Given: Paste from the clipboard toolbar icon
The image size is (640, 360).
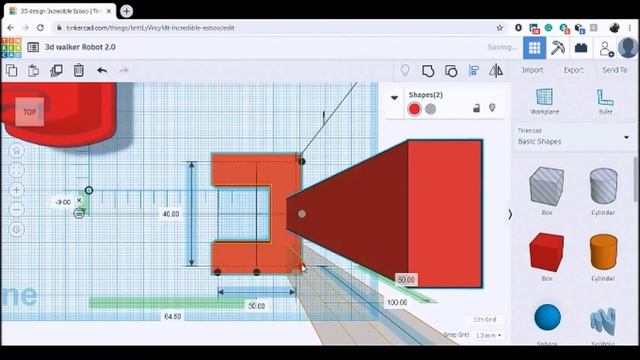Looking at the screenshot, I should [x=33, y=71].
